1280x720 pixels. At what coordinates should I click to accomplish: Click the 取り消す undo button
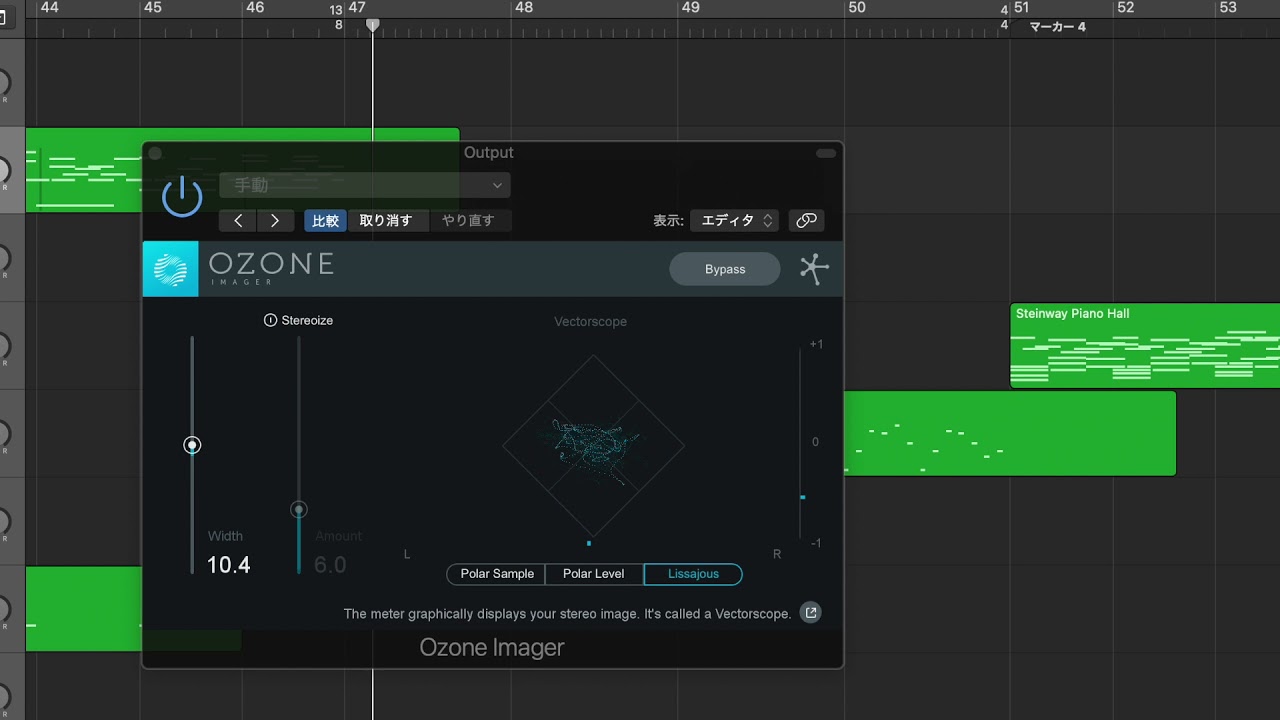(386, 221)
